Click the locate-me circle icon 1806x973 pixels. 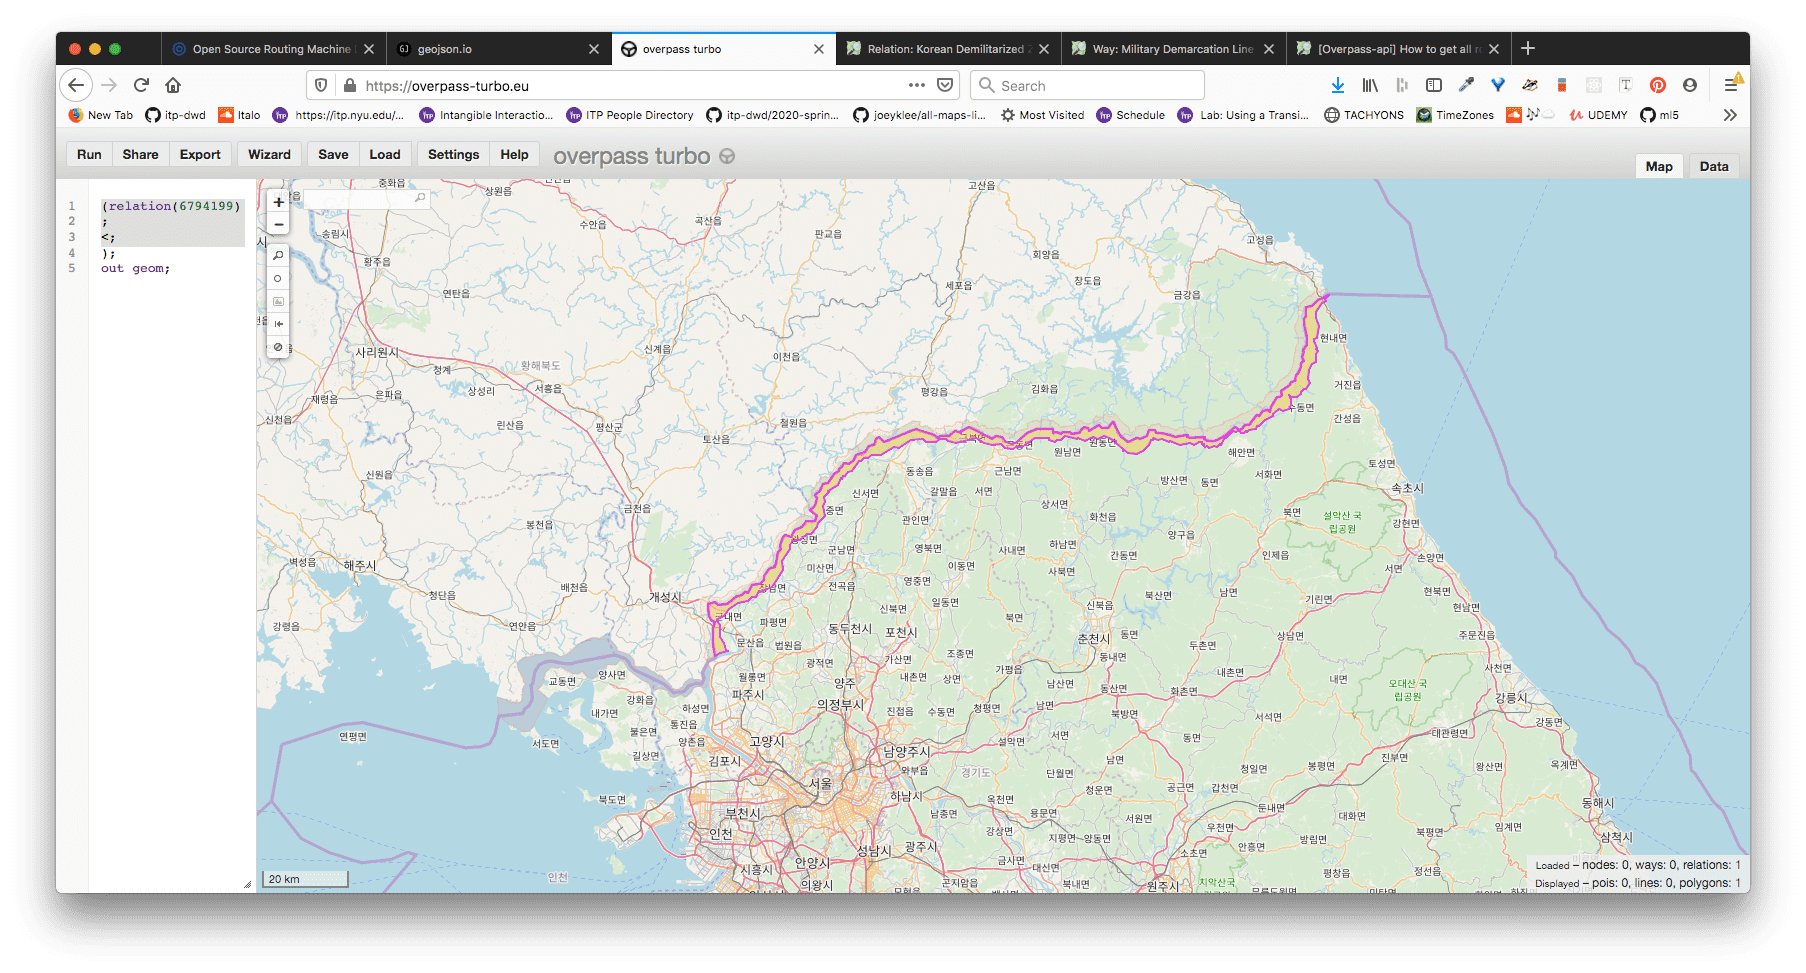click(x=278, y=279)
